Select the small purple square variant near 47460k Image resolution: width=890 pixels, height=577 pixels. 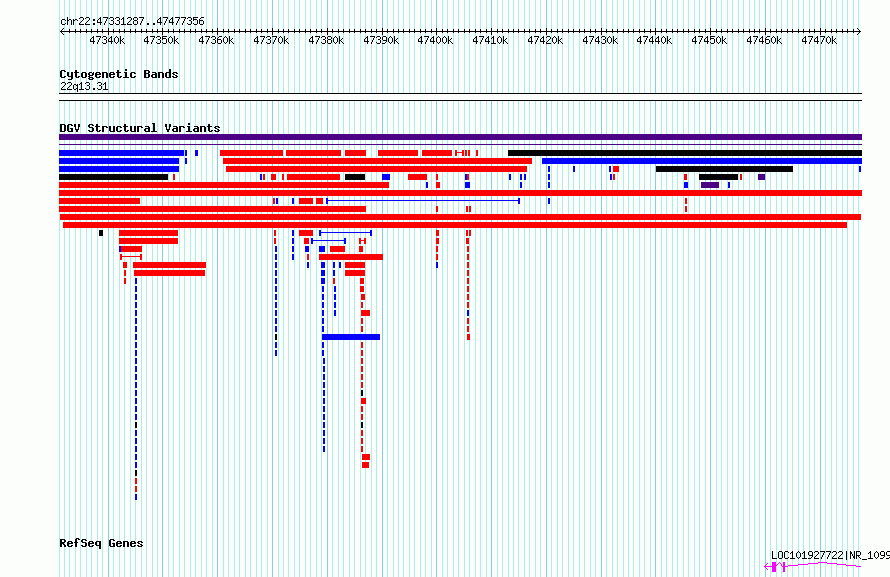(x=762, y=177)
